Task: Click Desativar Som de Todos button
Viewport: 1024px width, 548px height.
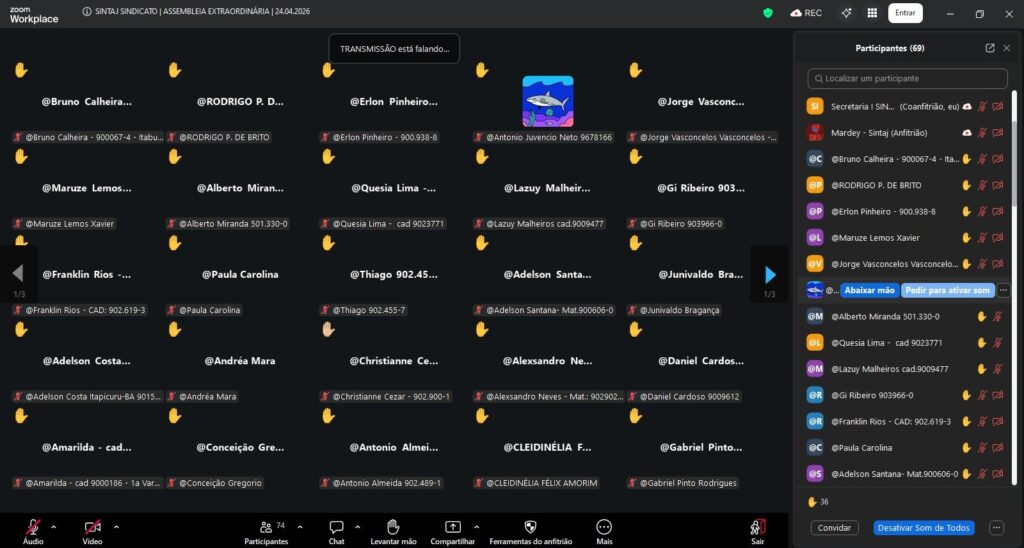Action: (x=924, y=528)
